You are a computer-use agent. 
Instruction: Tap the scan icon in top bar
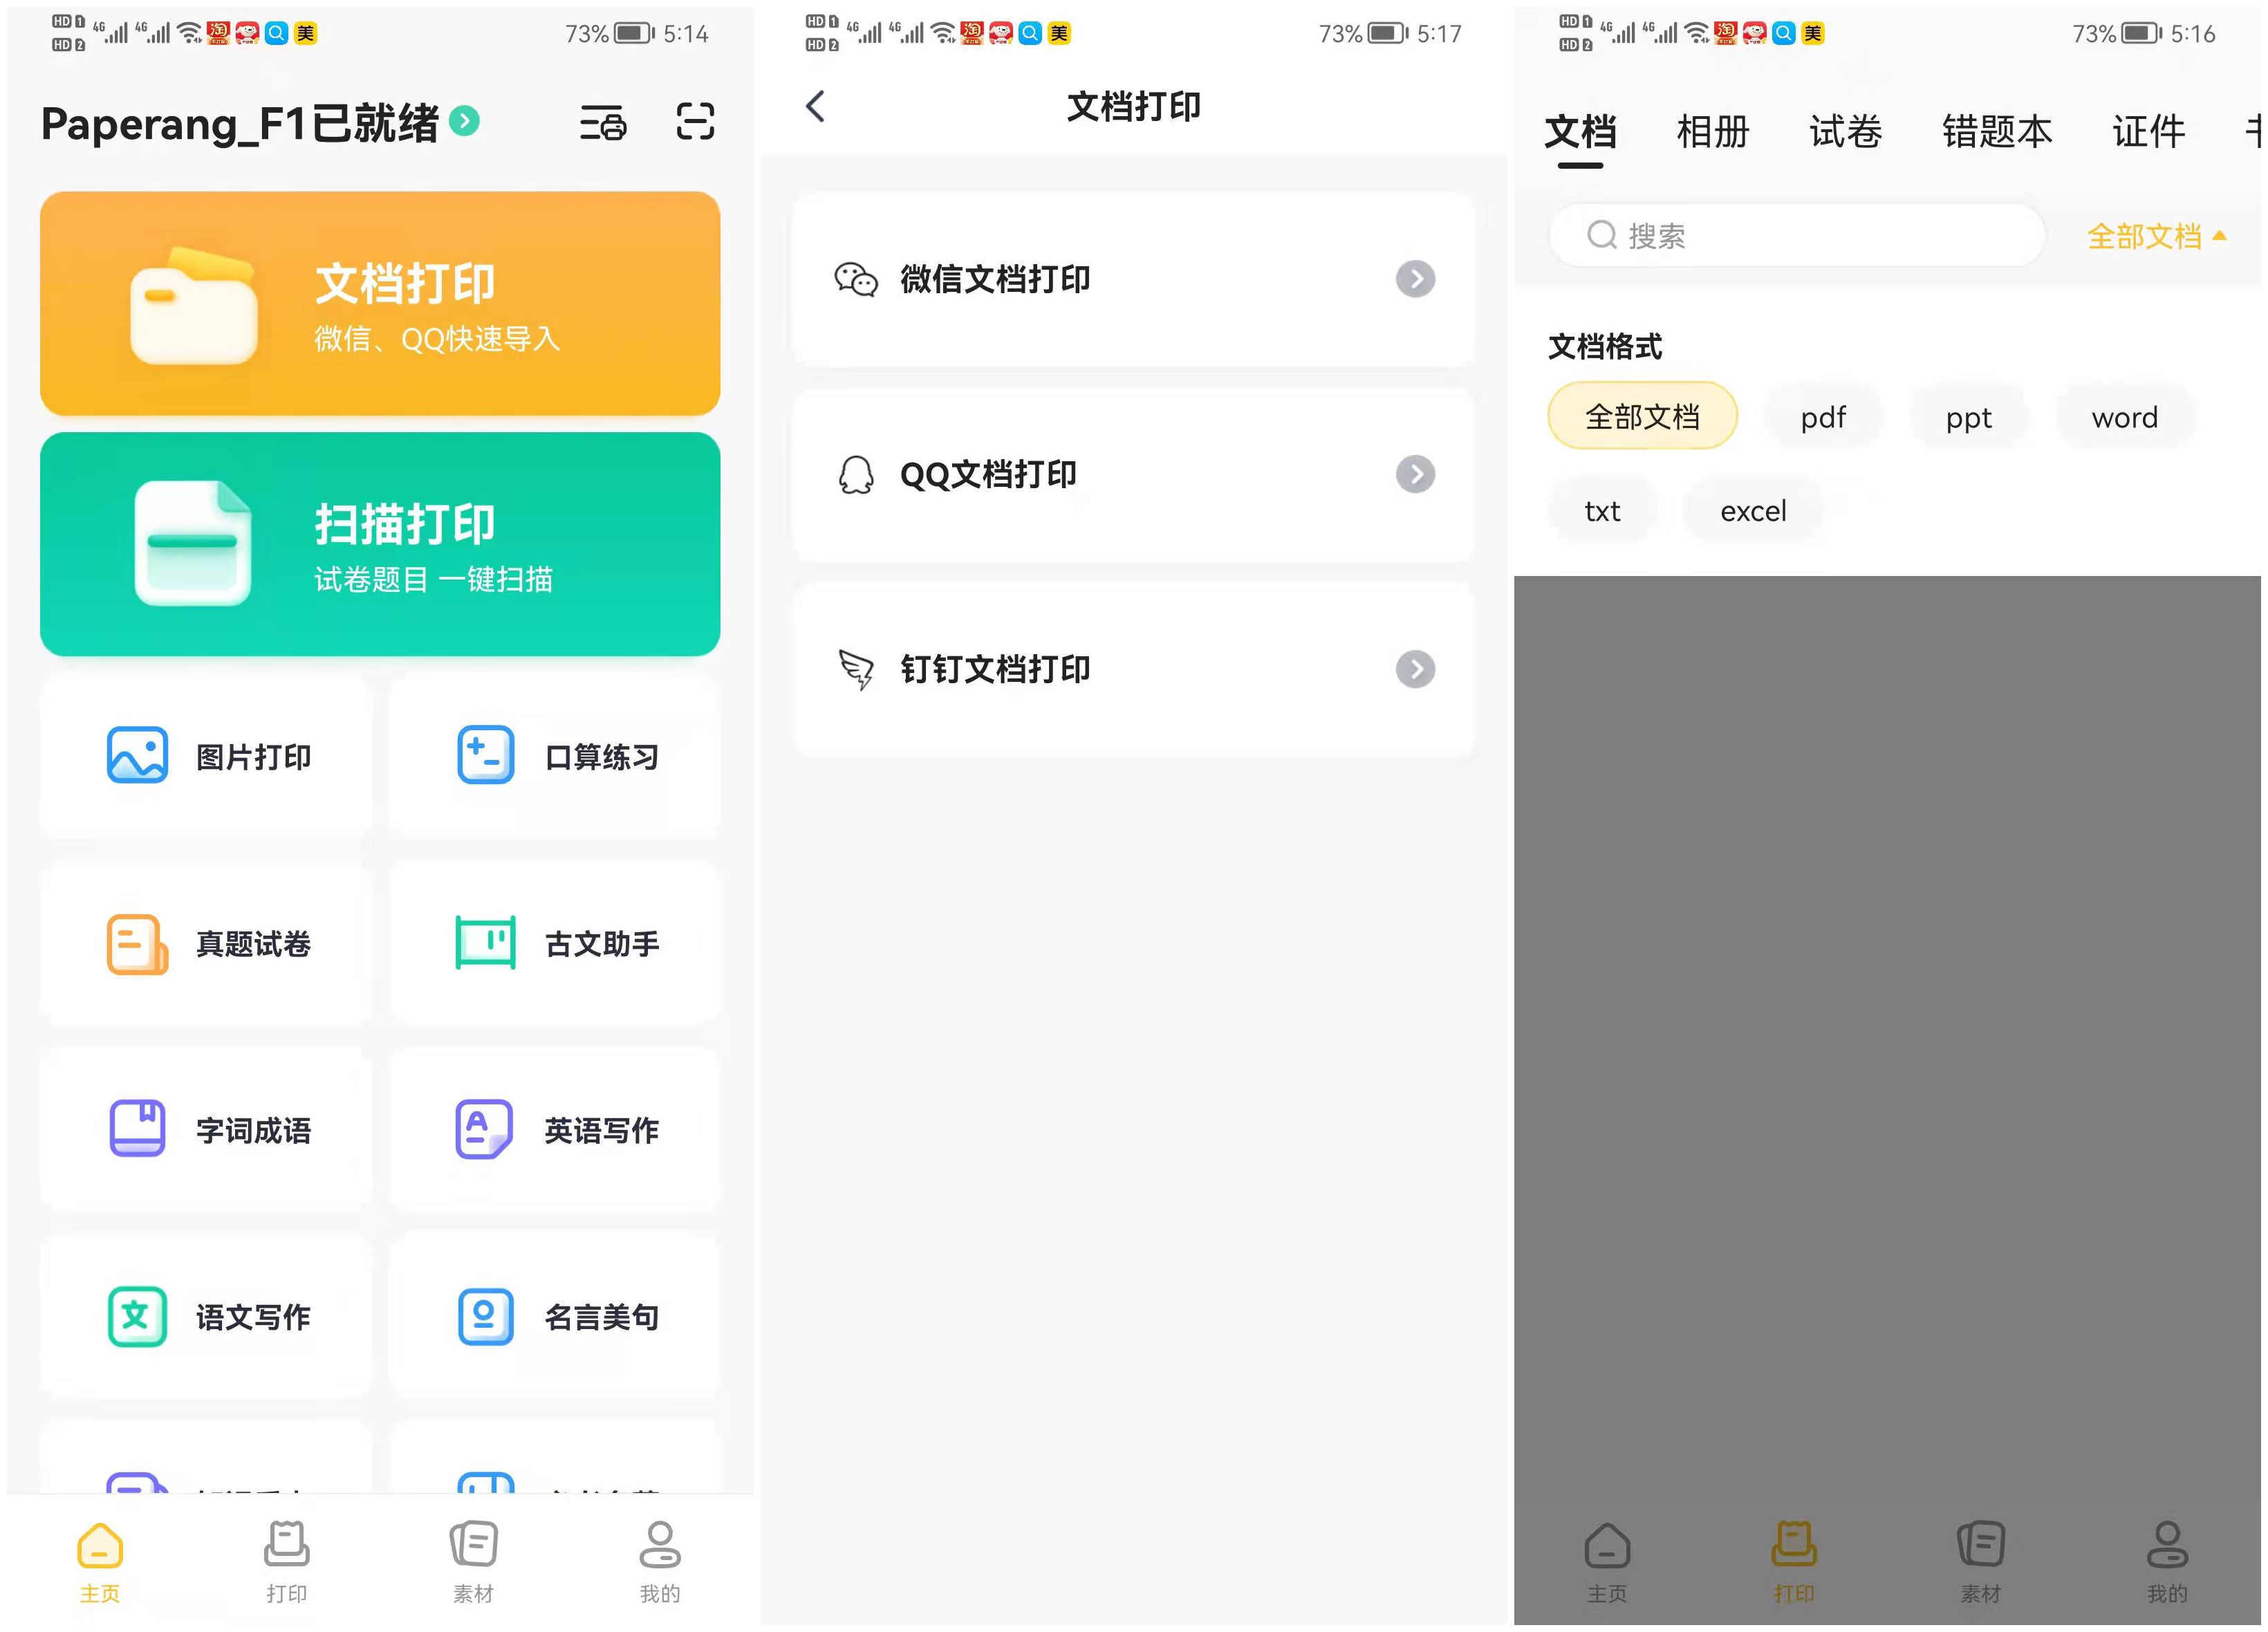point(696,122)
